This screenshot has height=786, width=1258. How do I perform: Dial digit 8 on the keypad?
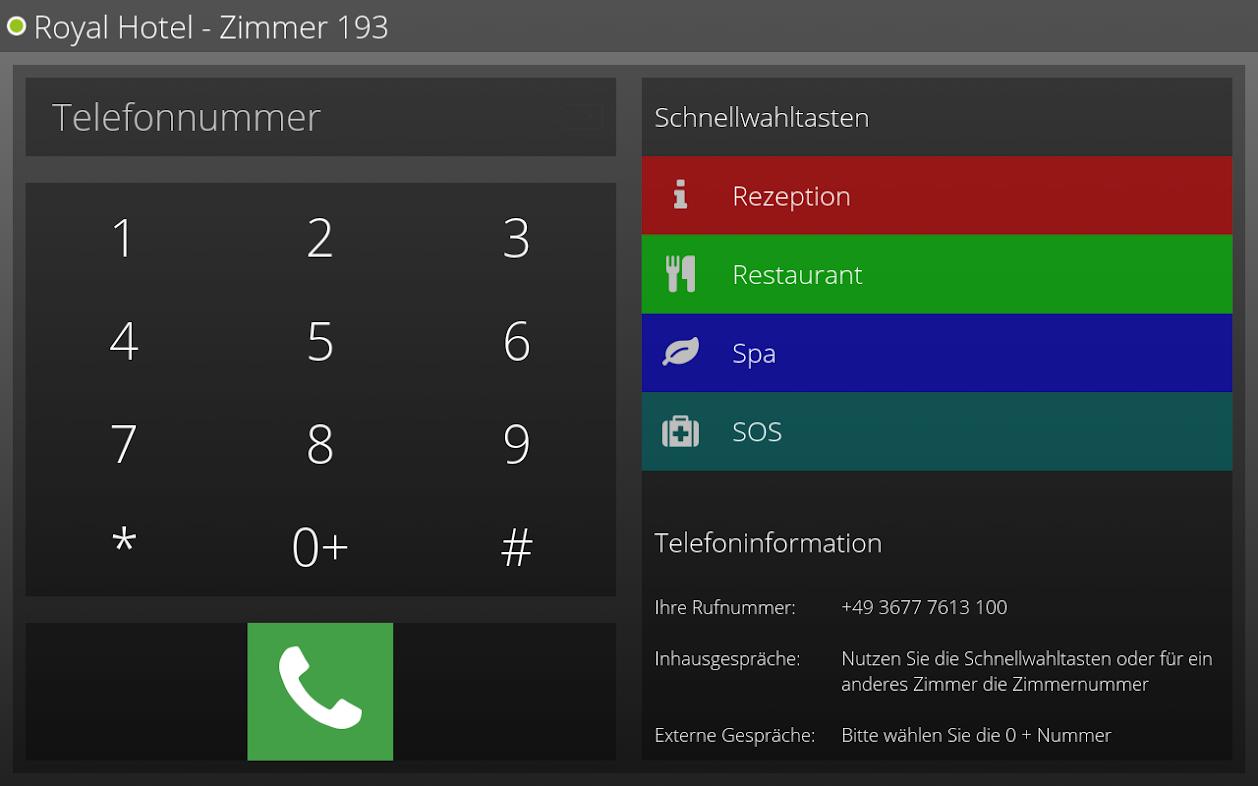point(320,444)
